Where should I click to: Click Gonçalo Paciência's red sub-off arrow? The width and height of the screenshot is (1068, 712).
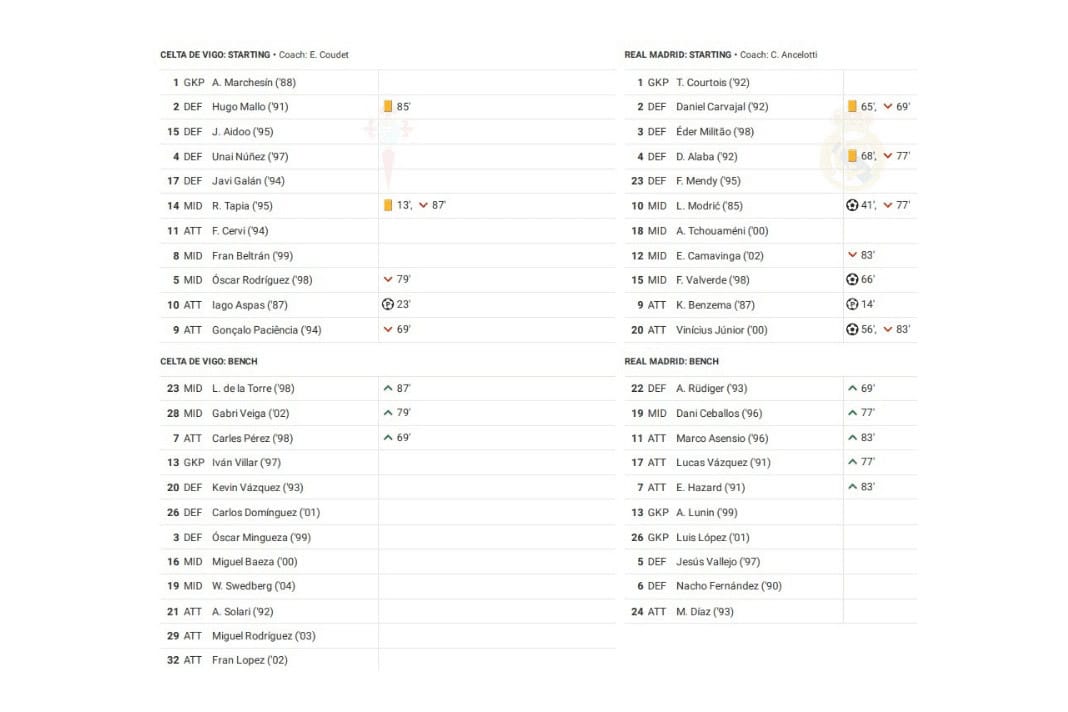click(388, 330)
